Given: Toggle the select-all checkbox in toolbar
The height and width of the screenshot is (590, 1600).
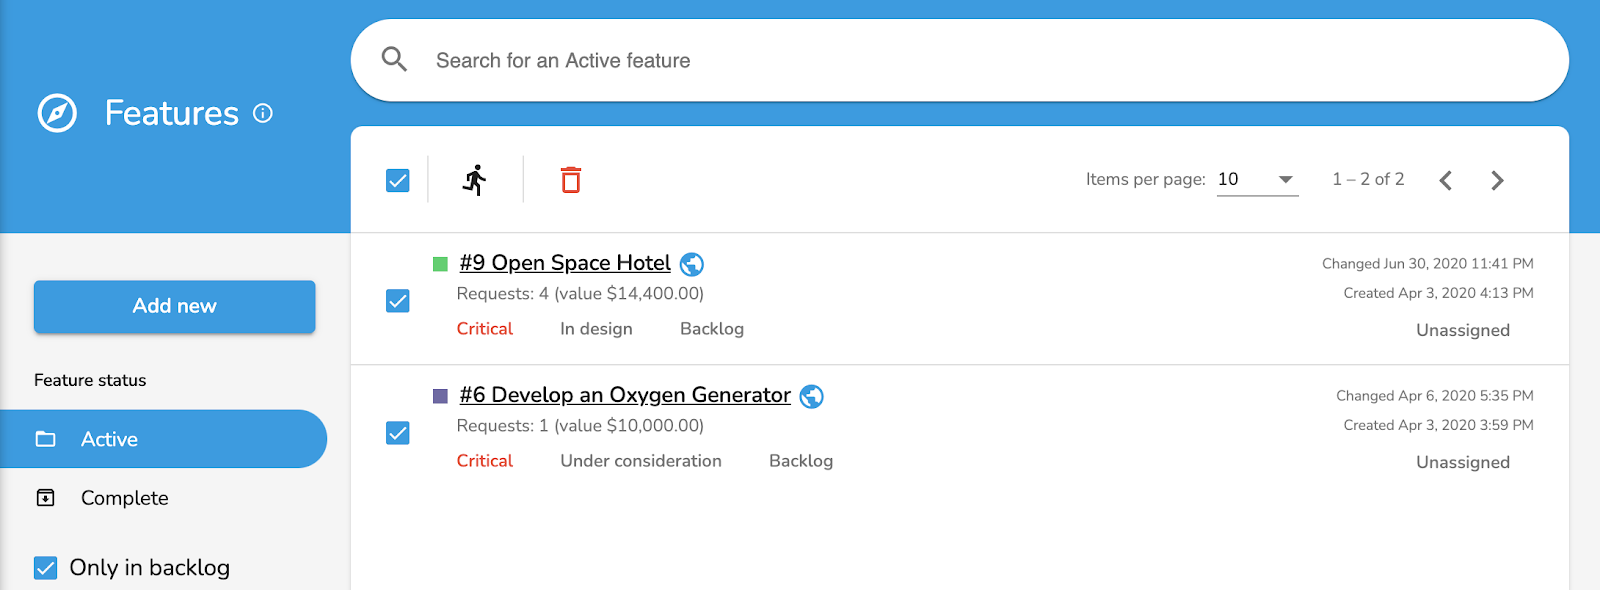Looking at the screenshot, I should pyautogui.click(x=398, y=180).
